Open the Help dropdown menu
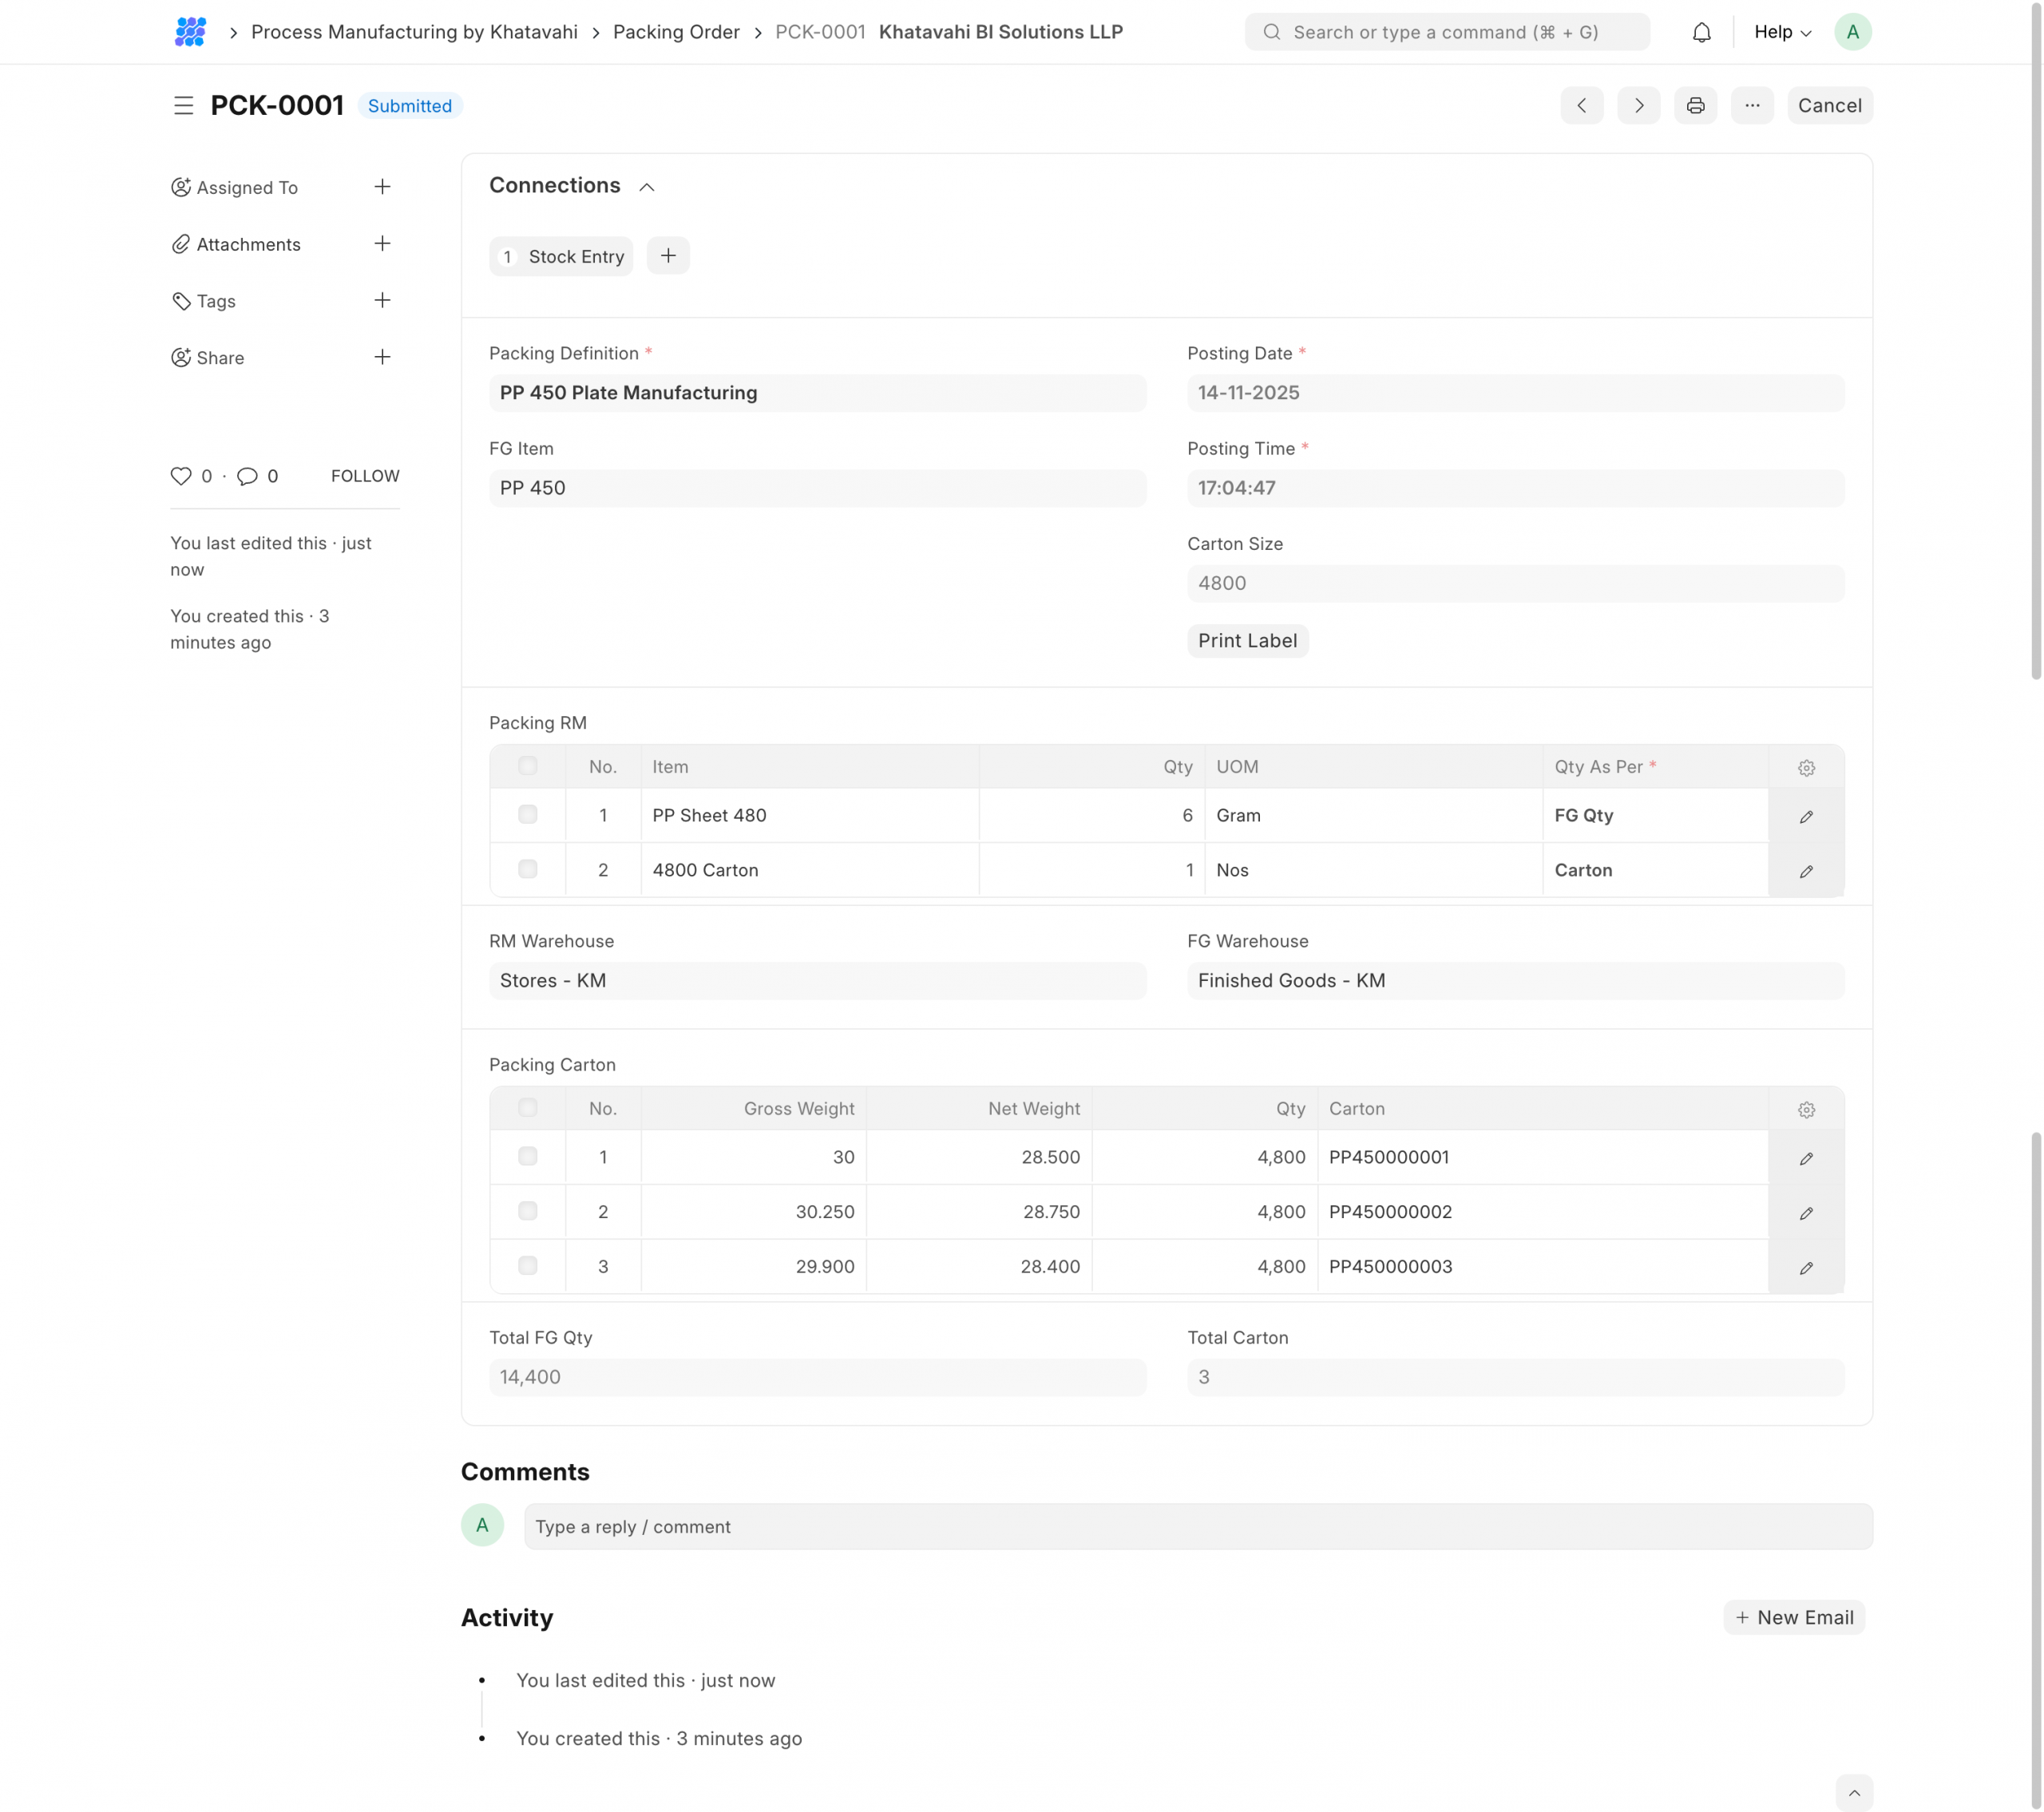This screenshot has width=2044, height=1812. point(1781,32)
